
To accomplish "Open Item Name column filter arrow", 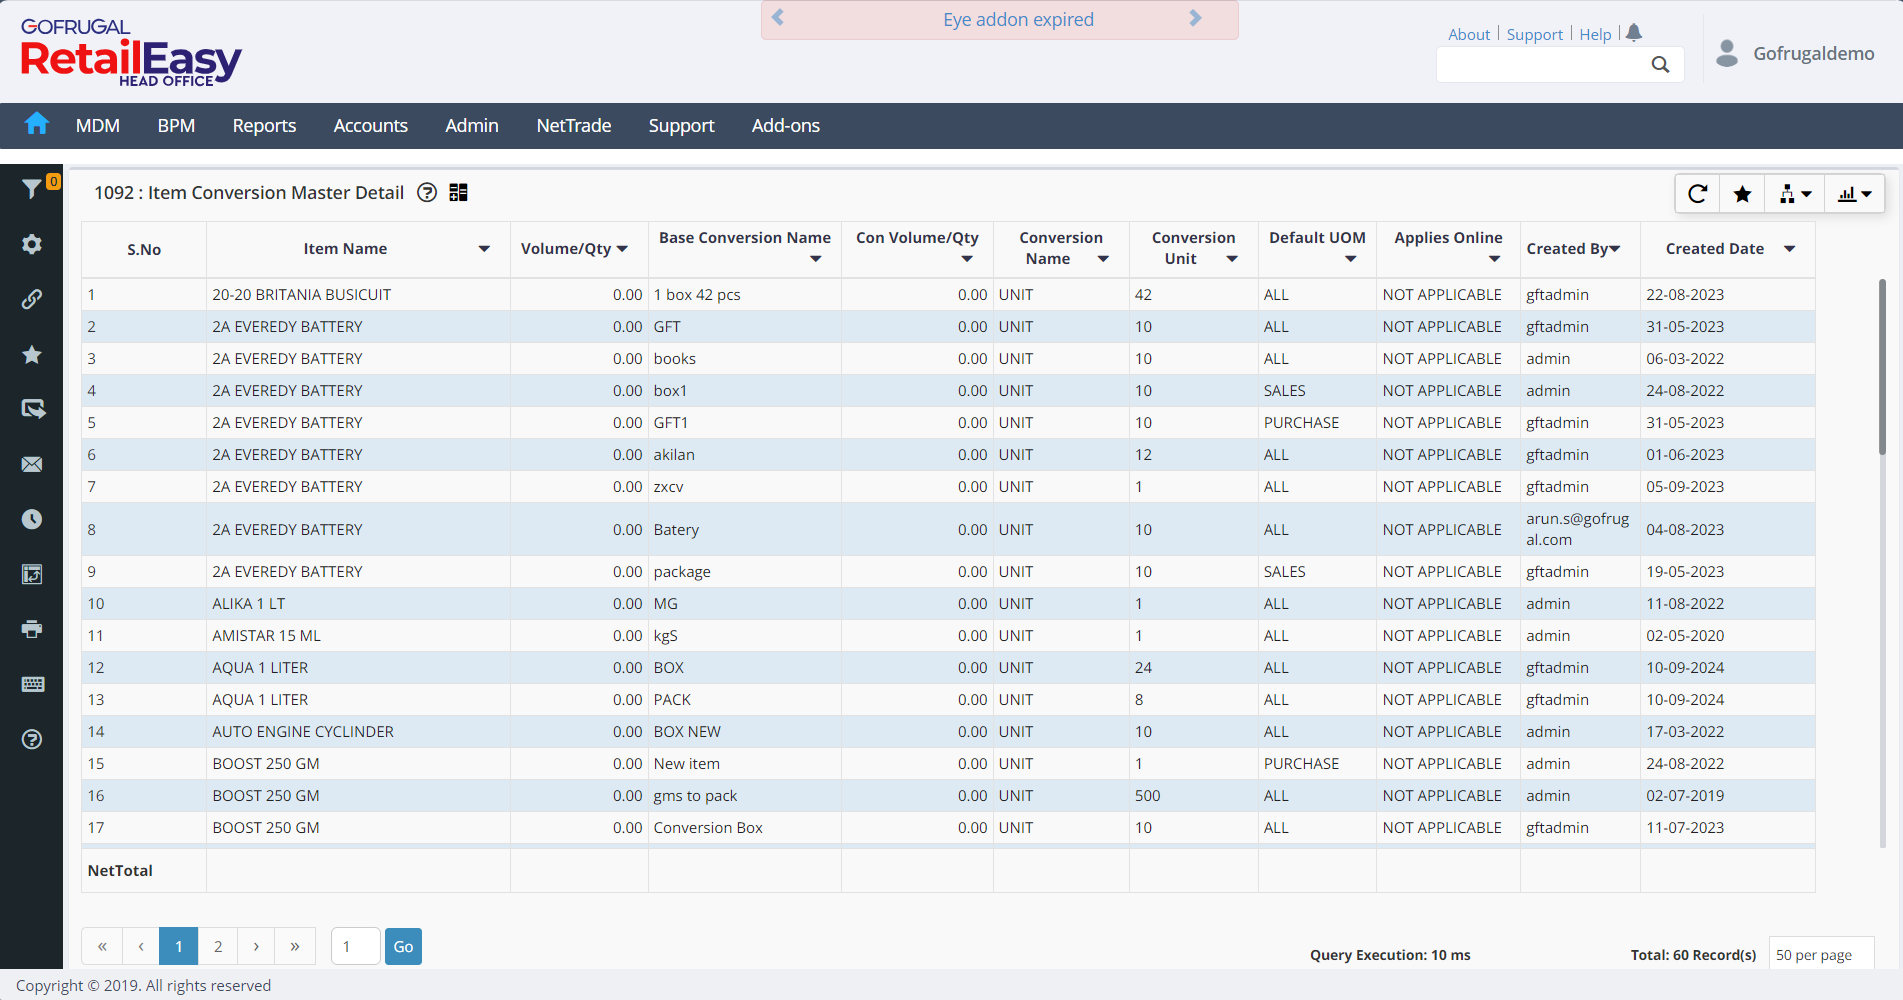I will 484,249.
